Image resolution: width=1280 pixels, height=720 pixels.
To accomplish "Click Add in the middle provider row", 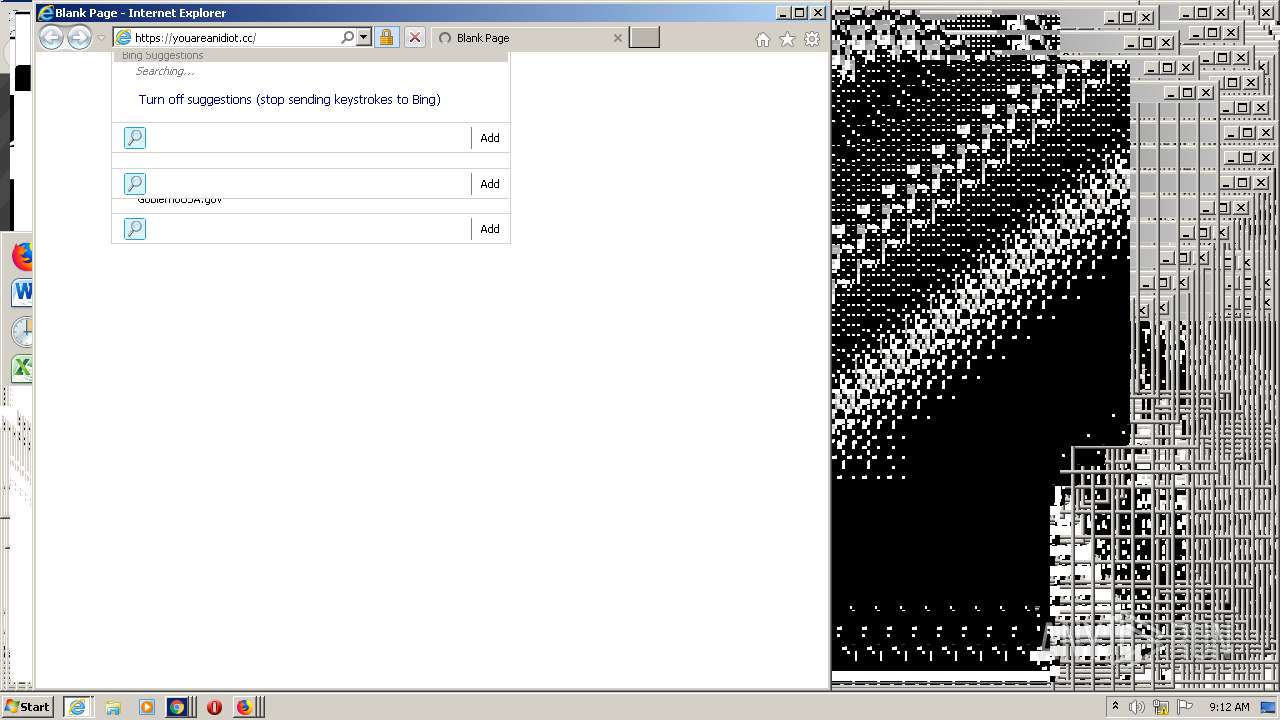I will (490, 184).
